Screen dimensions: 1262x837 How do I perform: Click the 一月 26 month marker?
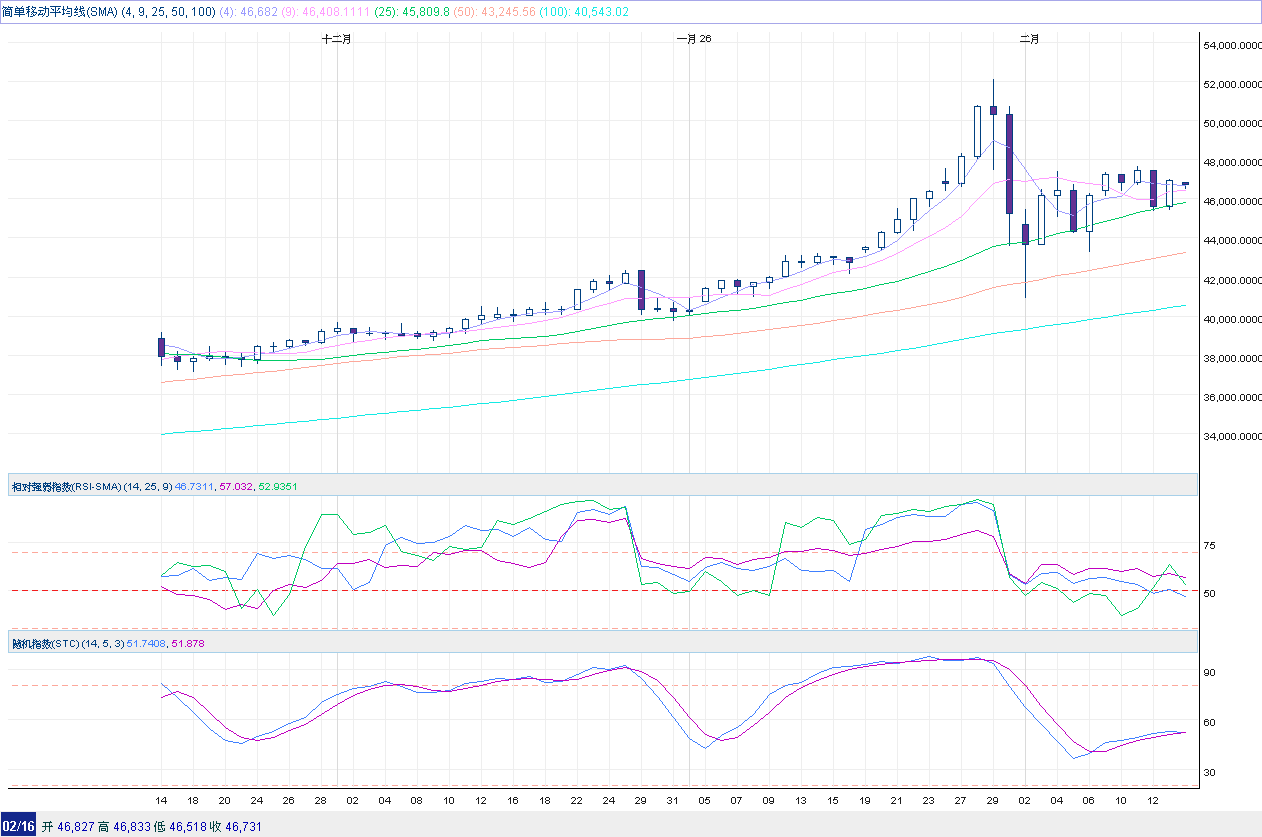[693, 39]
